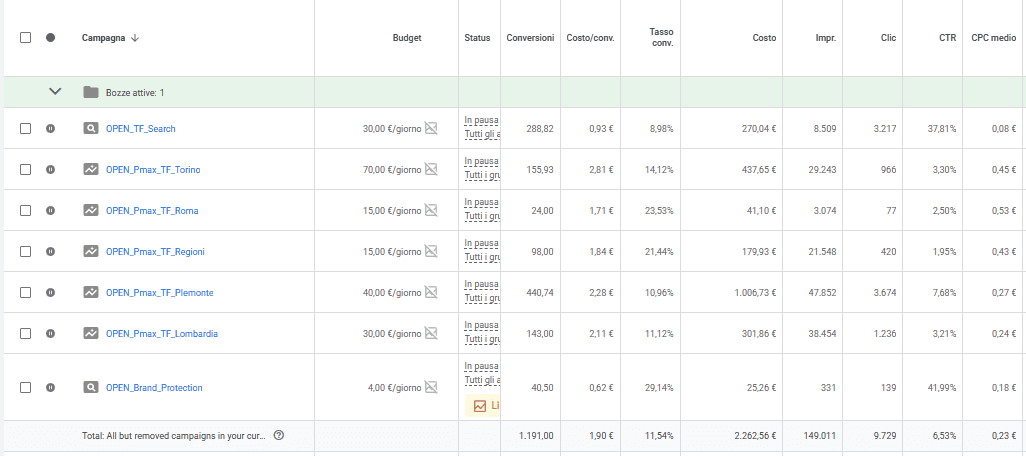Open the OPEN_TF_Search campaign link
This screenshot has height=456, width=1026.
coord(141,129)
